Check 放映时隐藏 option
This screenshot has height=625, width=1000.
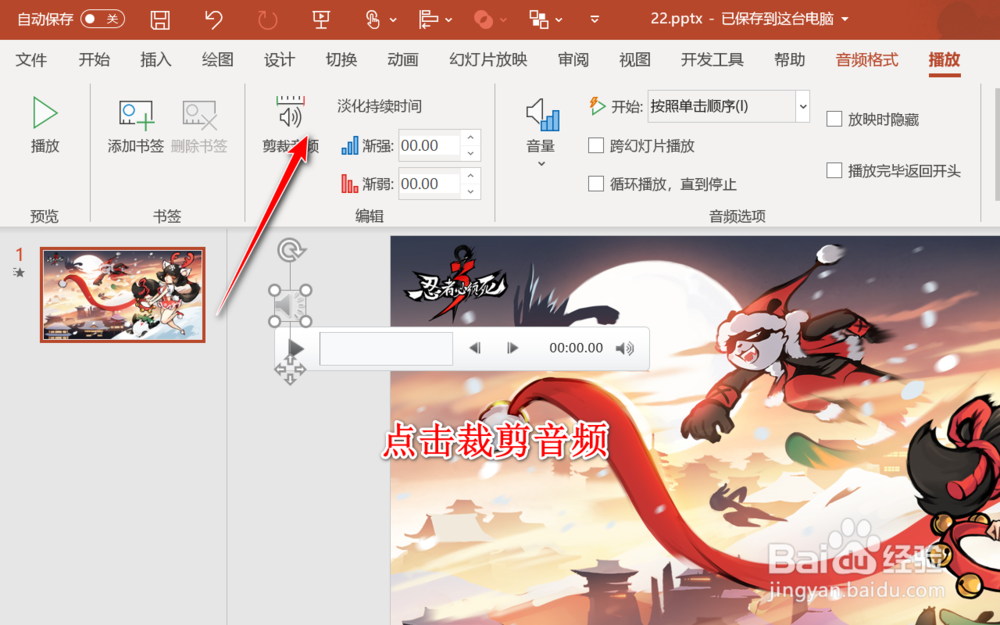point(834,119)
